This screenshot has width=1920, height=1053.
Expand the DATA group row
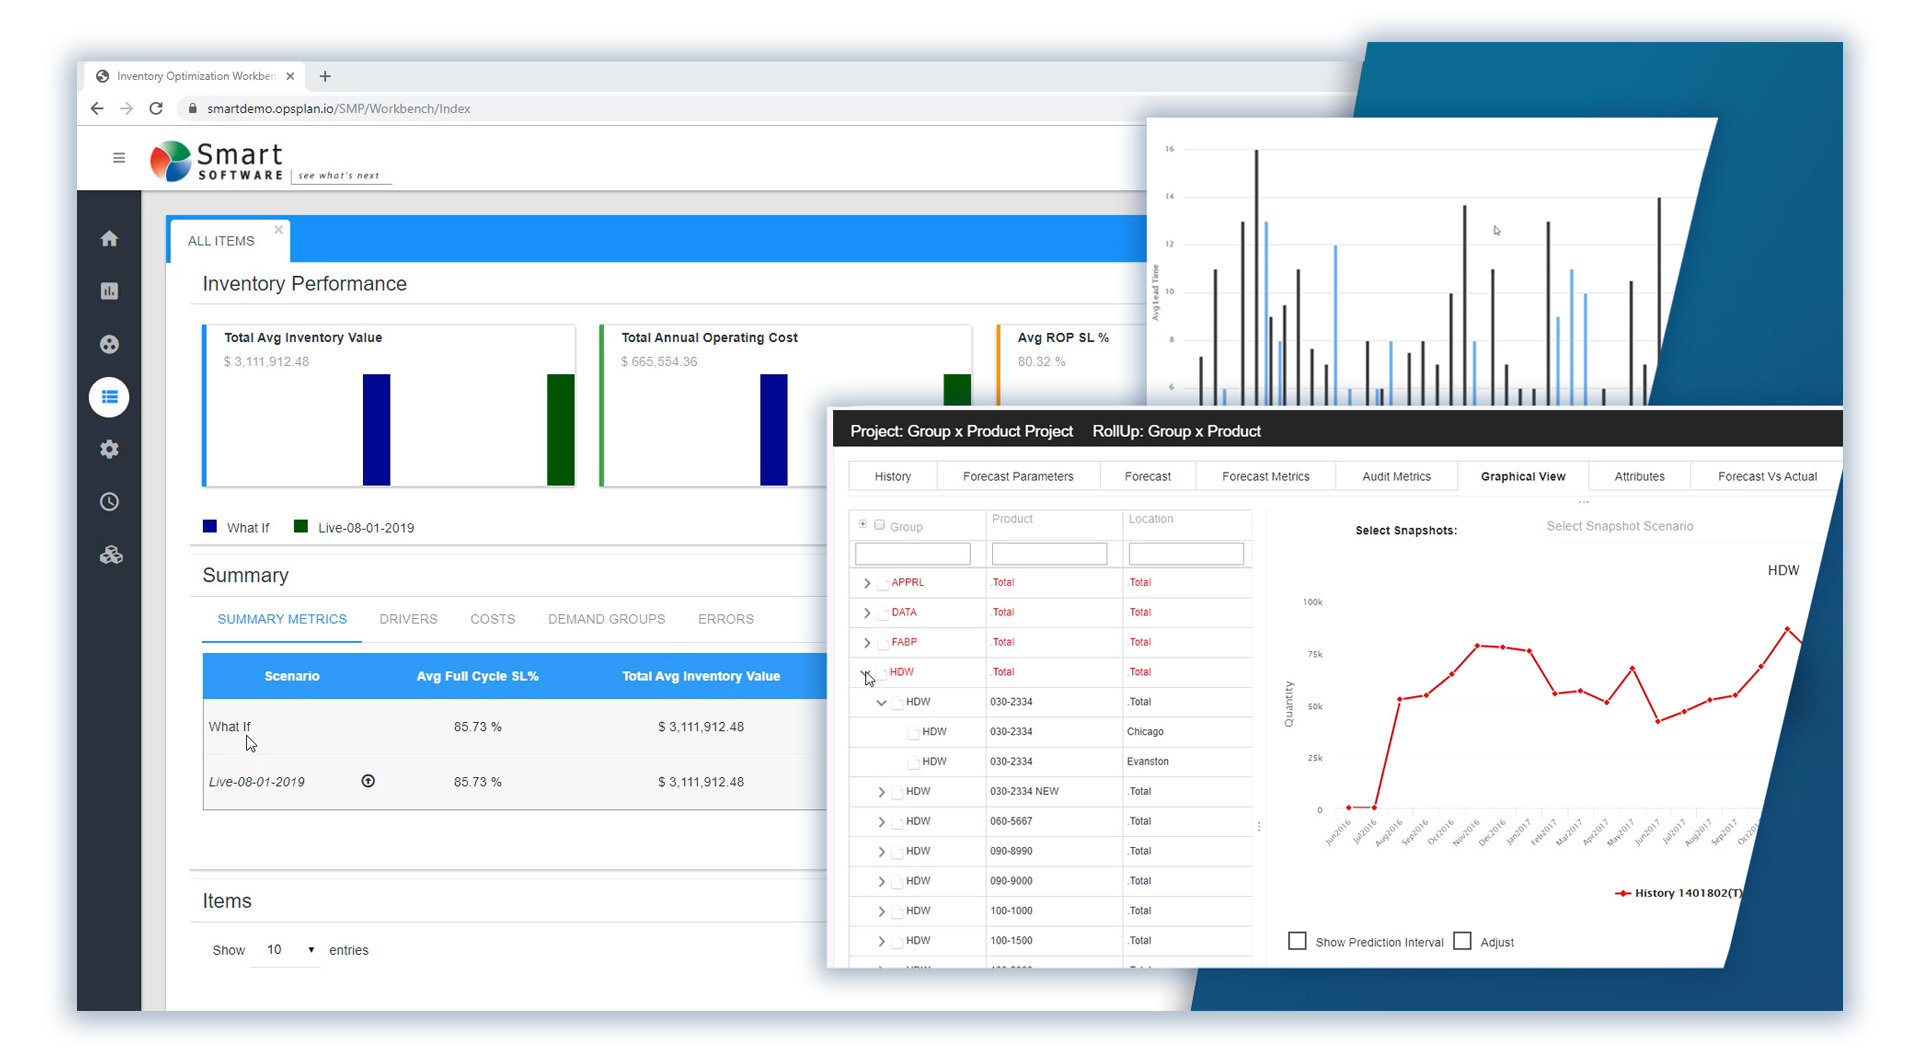pyautogui.click(x=867, y=613)
